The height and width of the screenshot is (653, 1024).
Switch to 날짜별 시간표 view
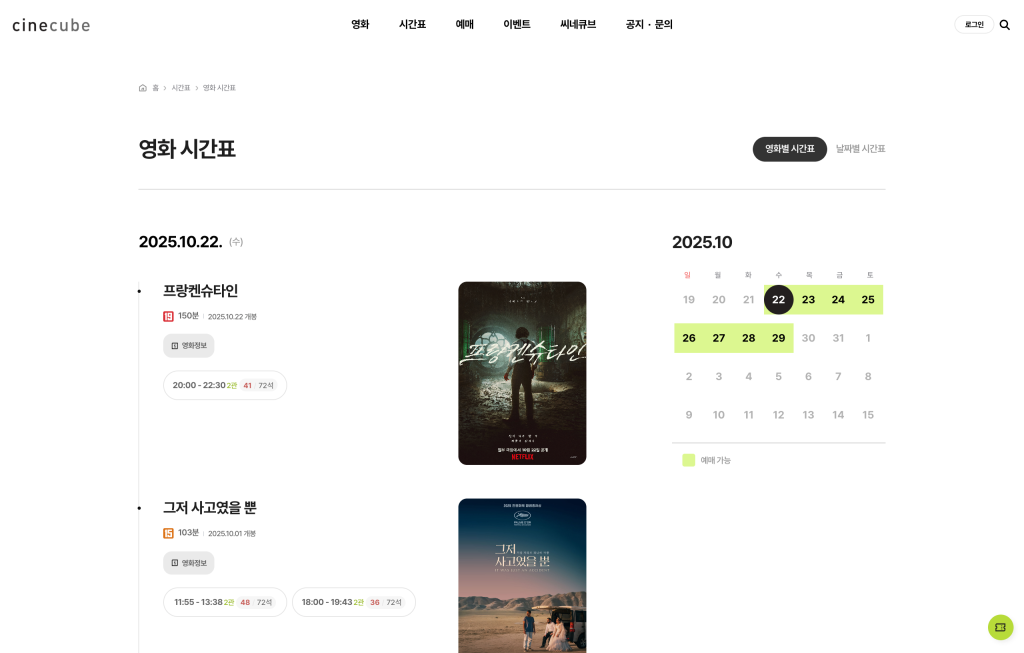tap(860, 149)
